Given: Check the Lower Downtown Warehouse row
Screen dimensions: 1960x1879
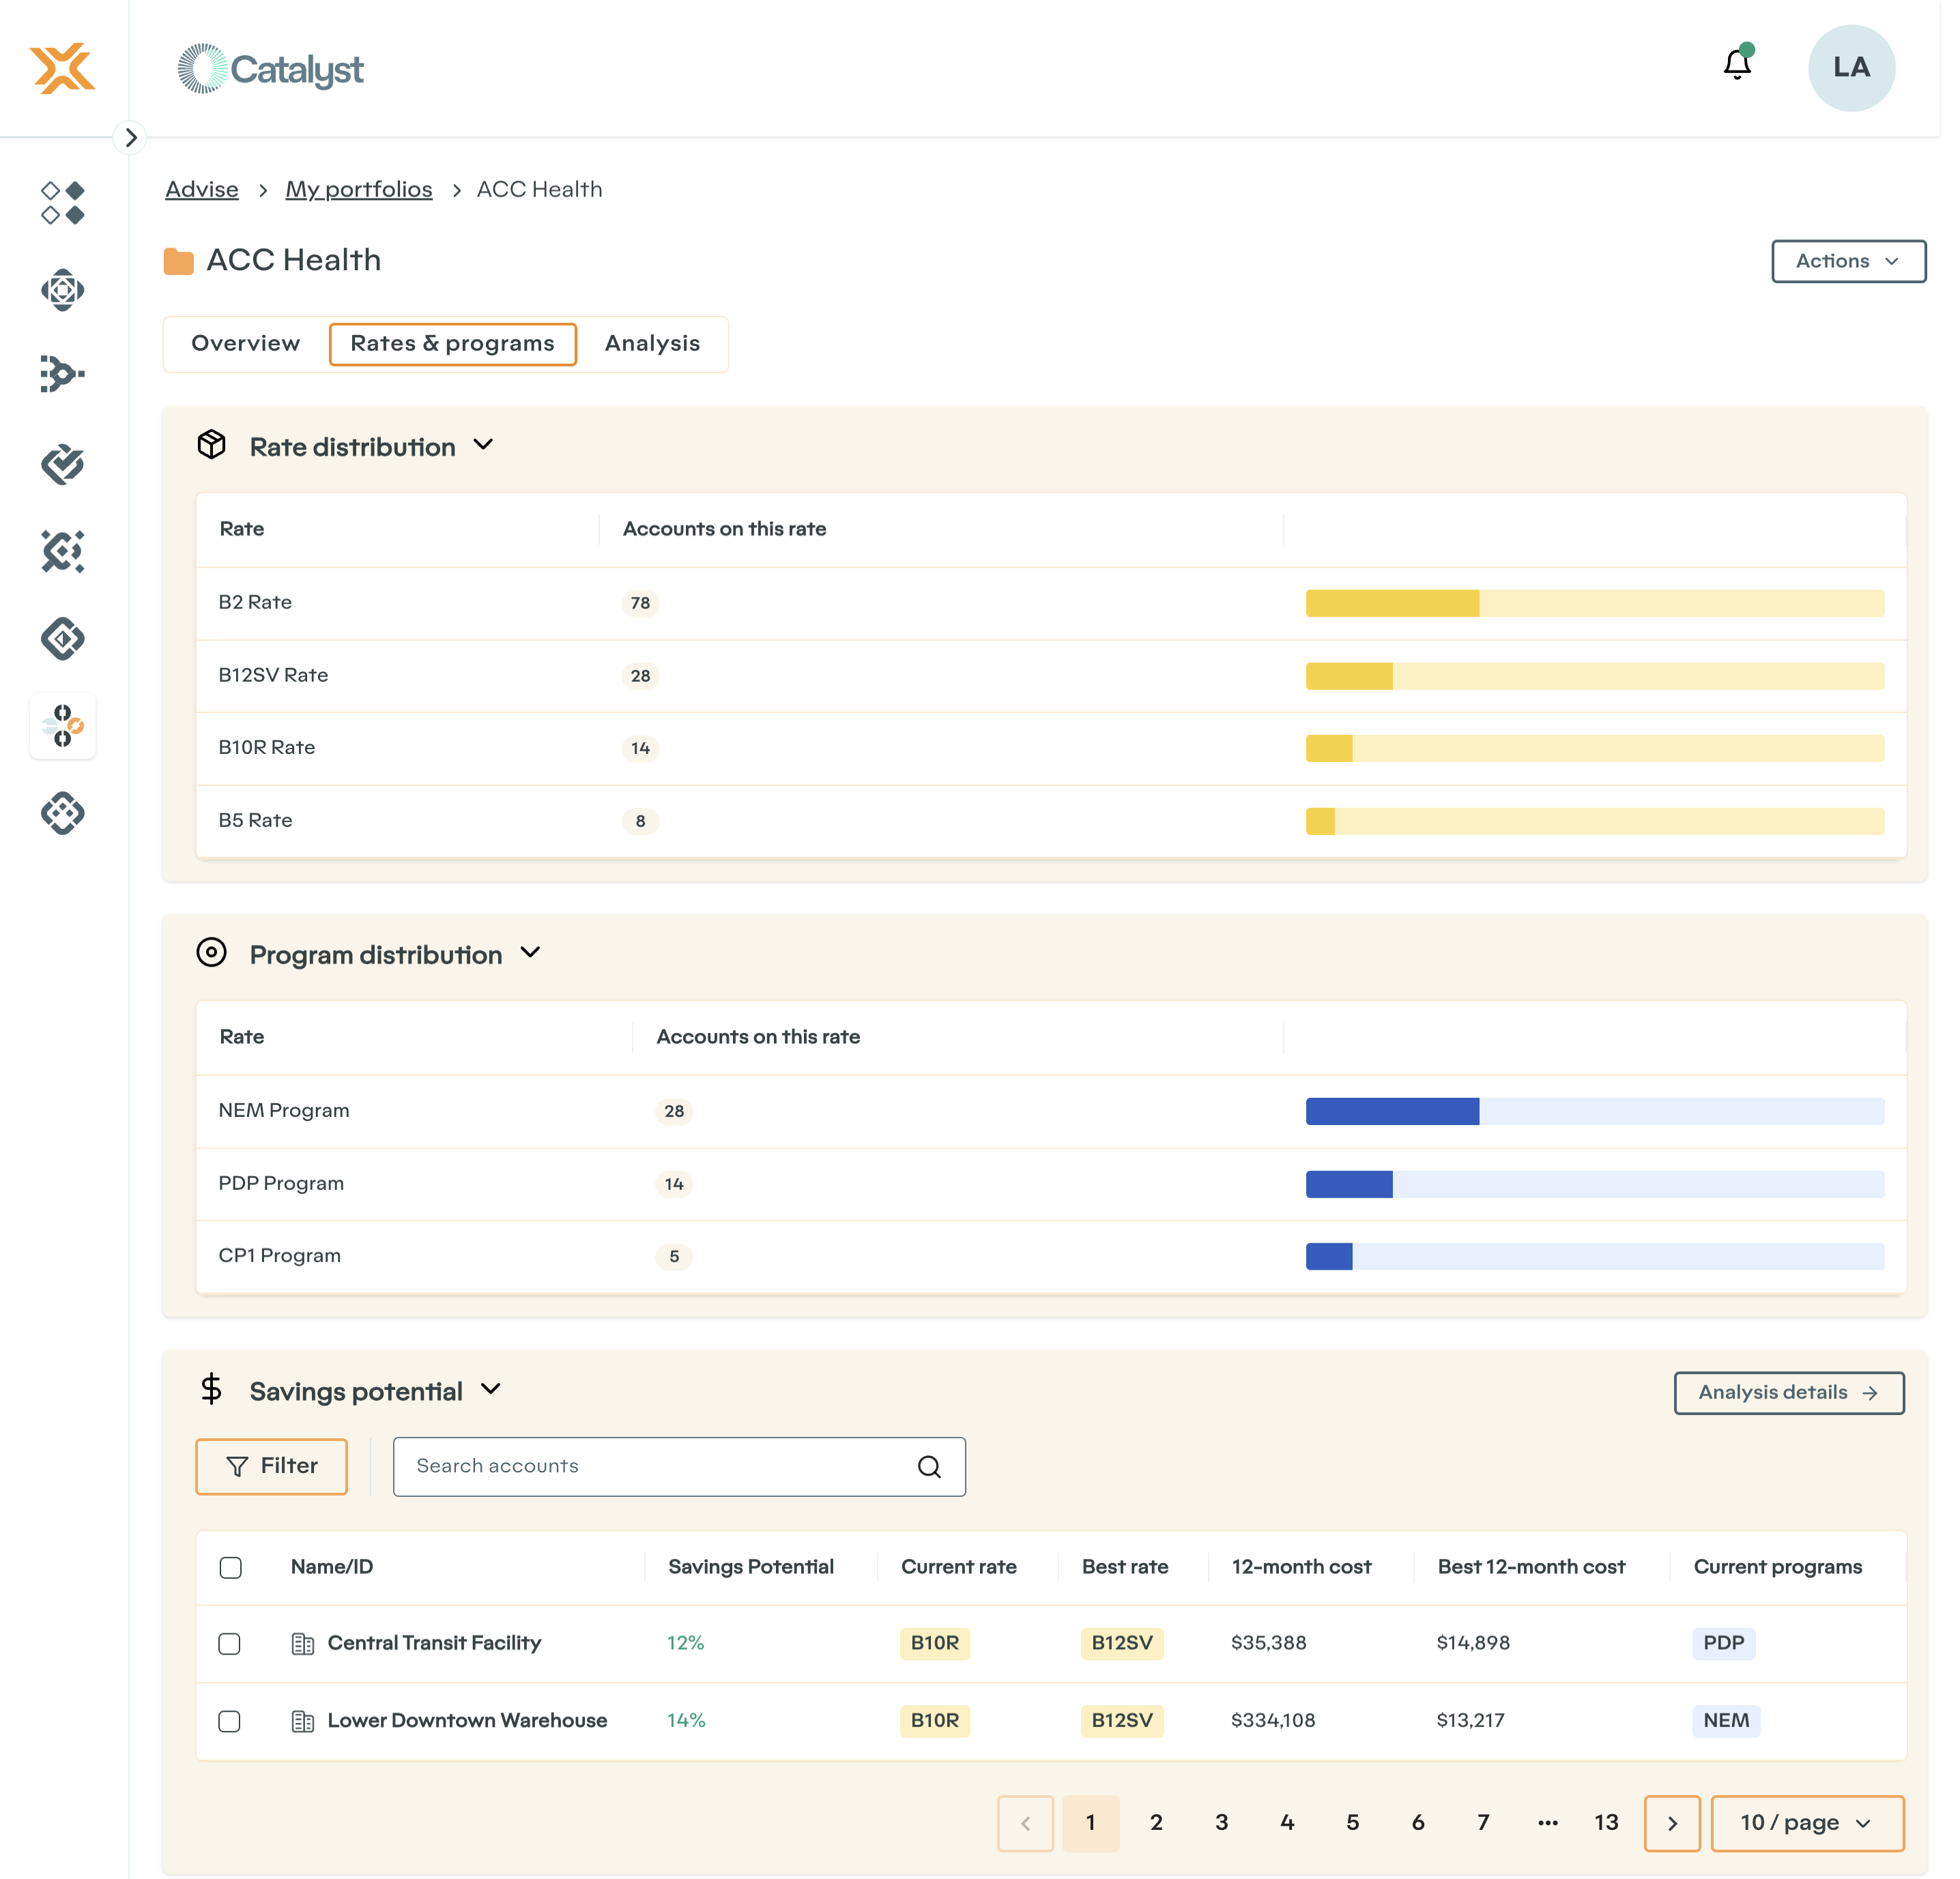Looking at the screenshot, I should tap(229, 1721).
